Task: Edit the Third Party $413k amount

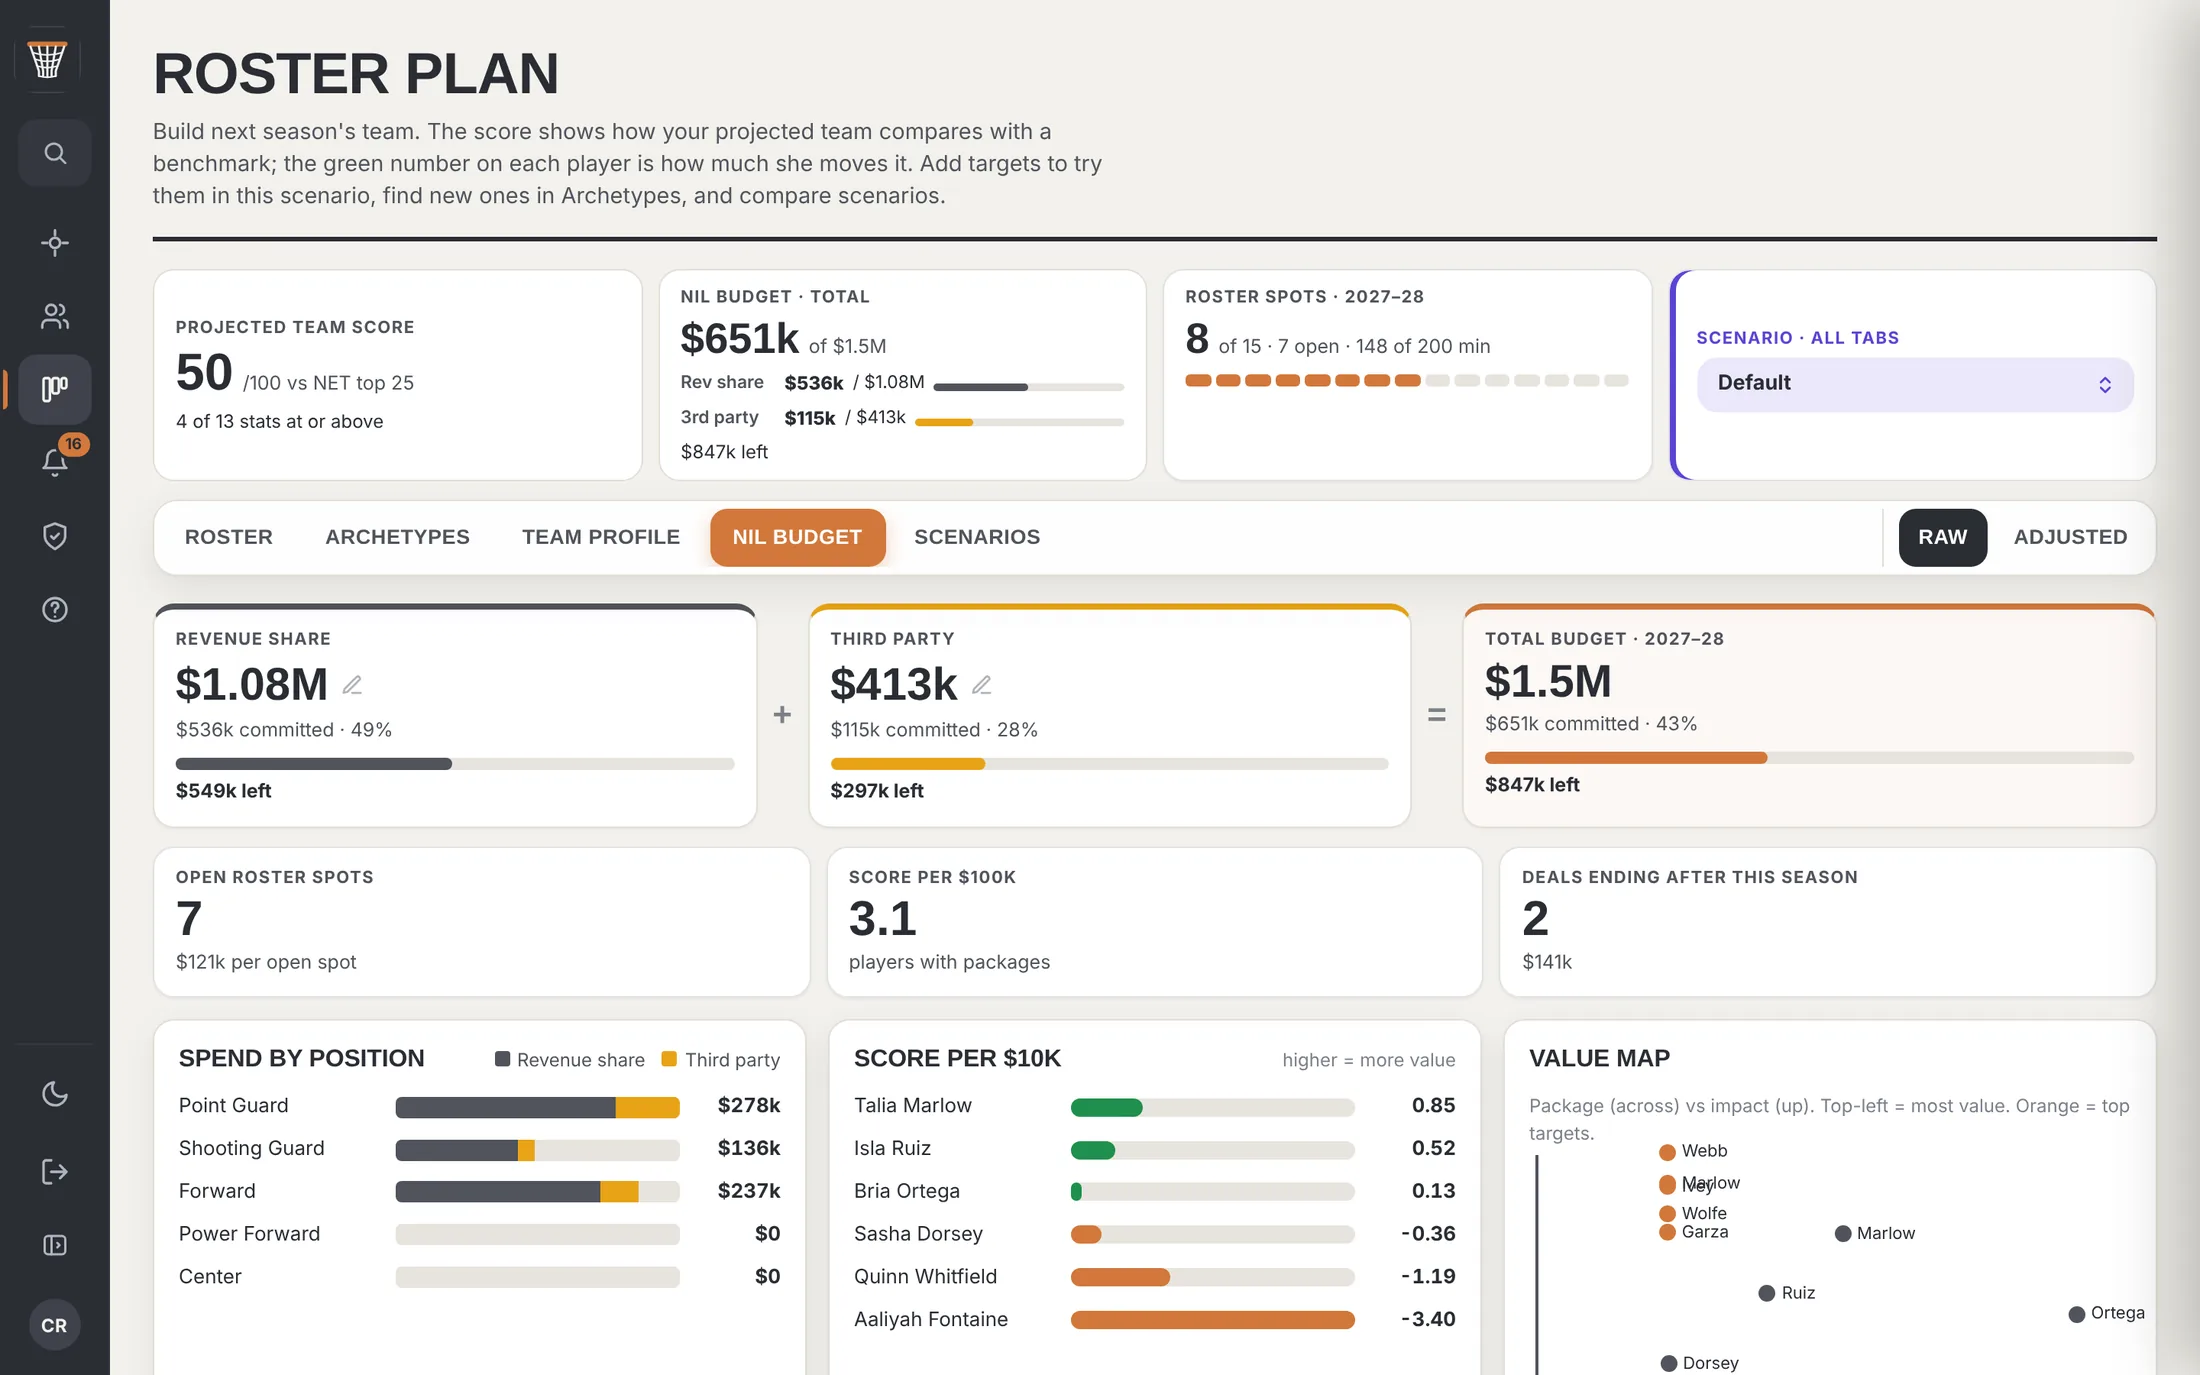Action: tap(982, 685)
